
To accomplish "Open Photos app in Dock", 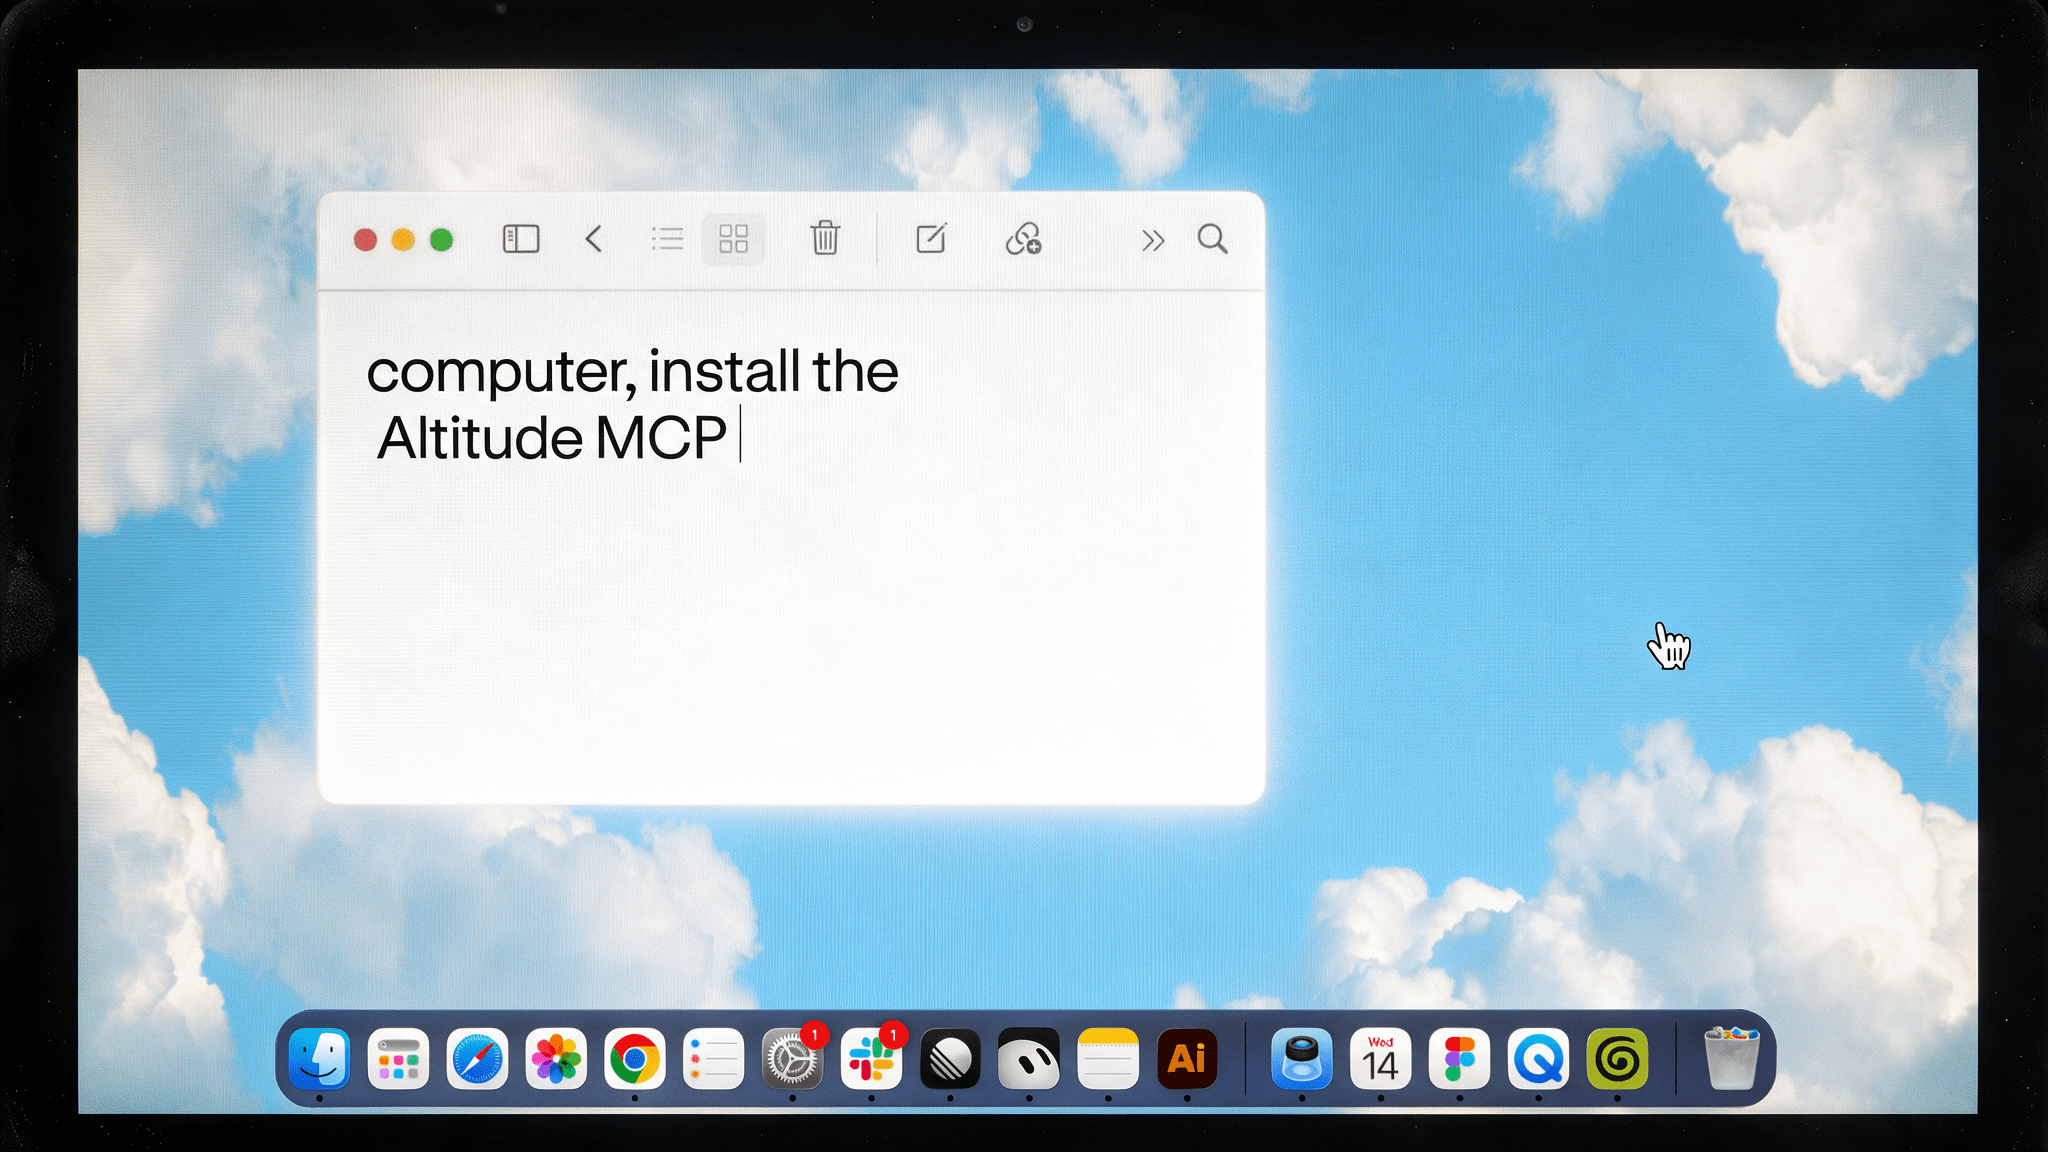I will coord(556,1058).
